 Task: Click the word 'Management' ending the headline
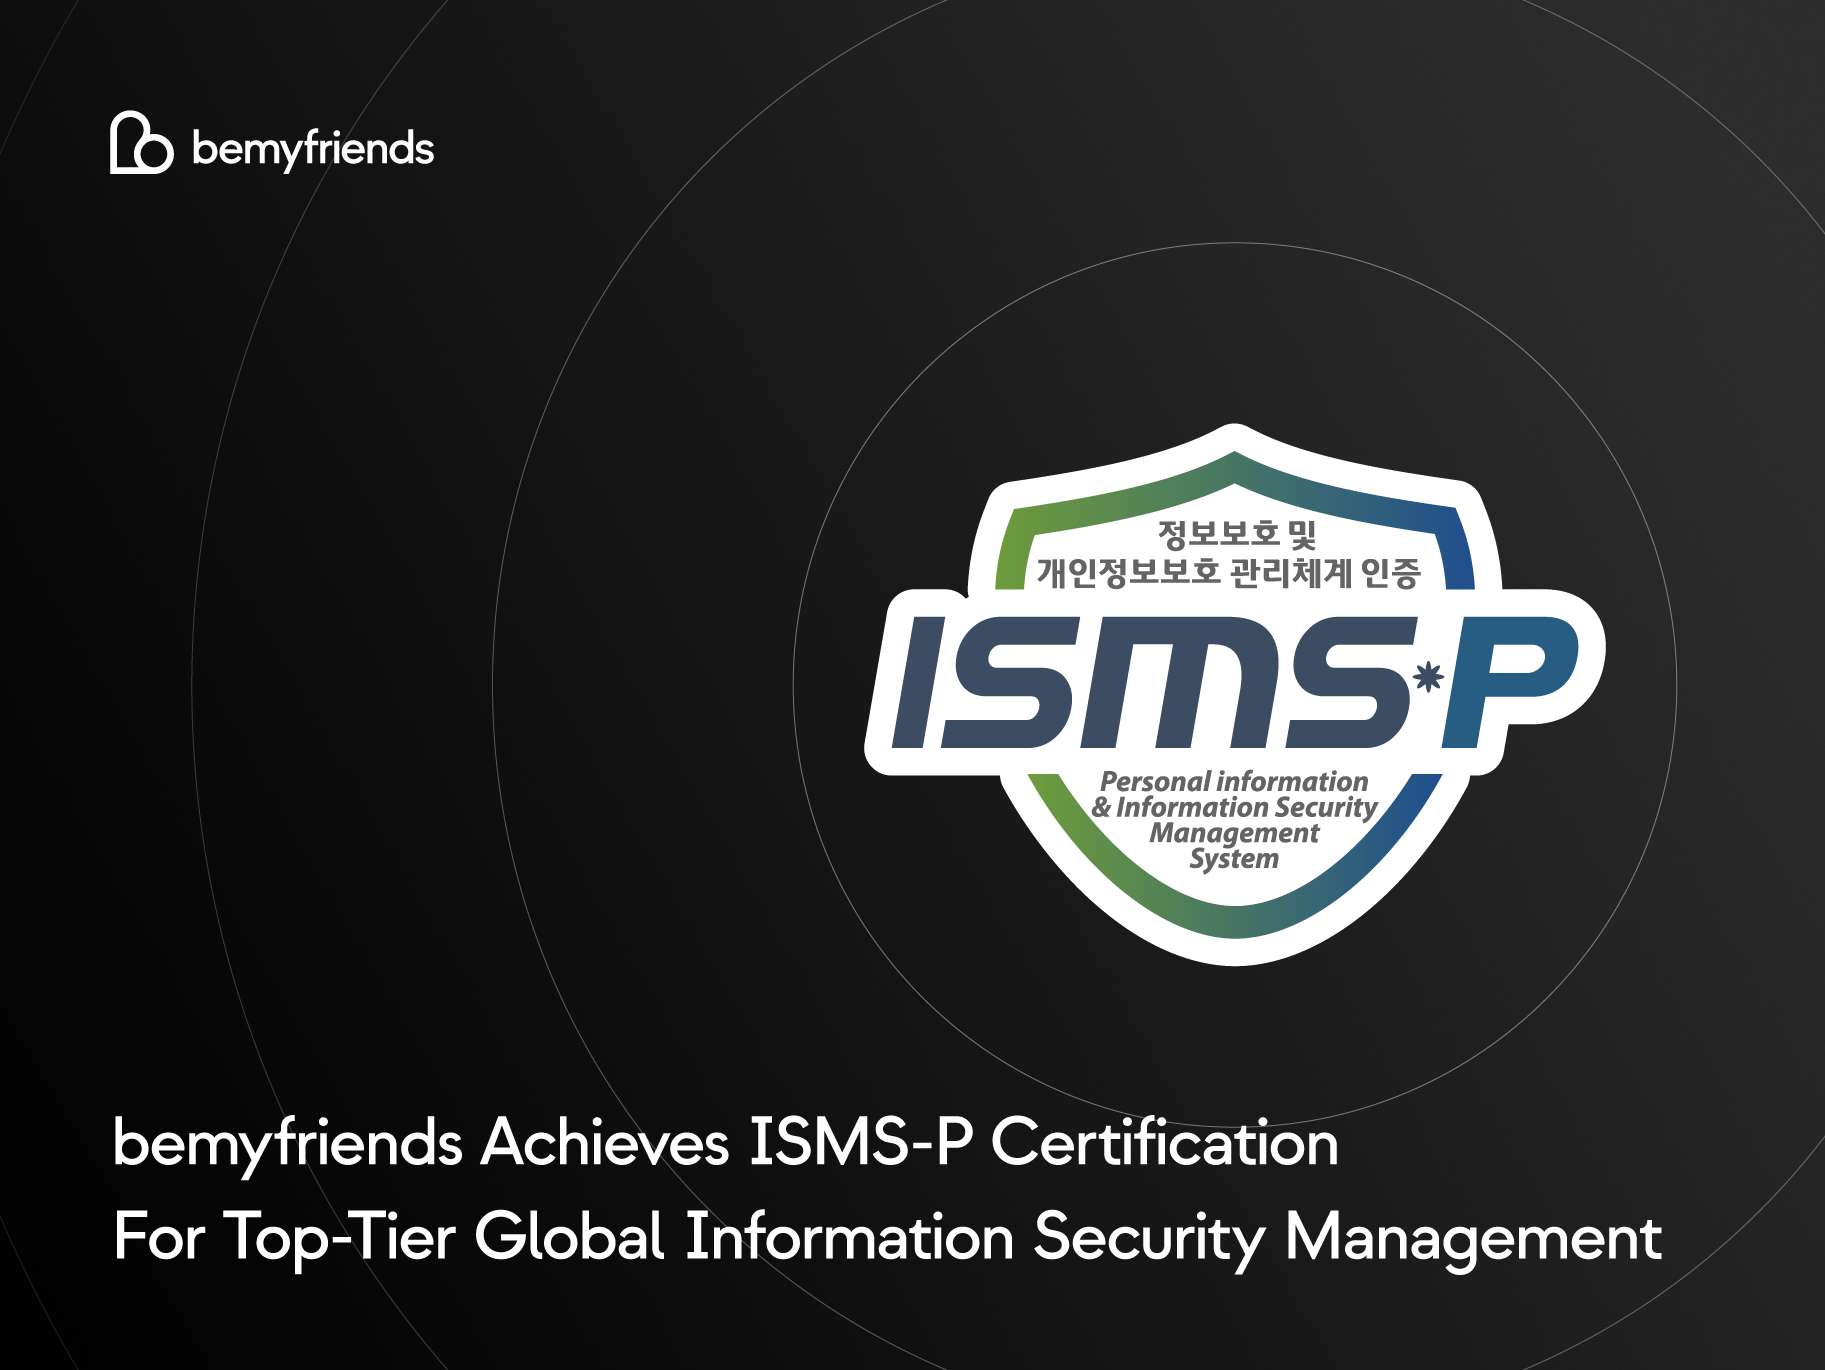pos(1472,1237)
